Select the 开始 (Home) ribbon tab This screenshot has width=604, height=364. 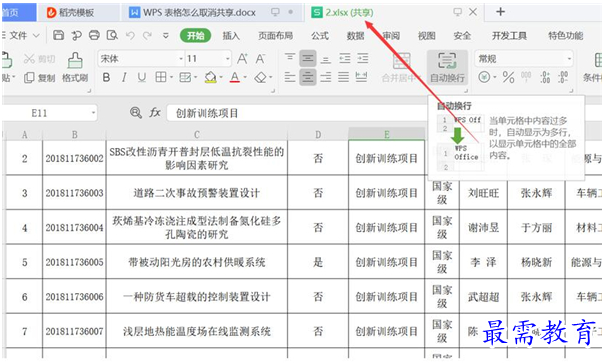click(x=195, y=35)
